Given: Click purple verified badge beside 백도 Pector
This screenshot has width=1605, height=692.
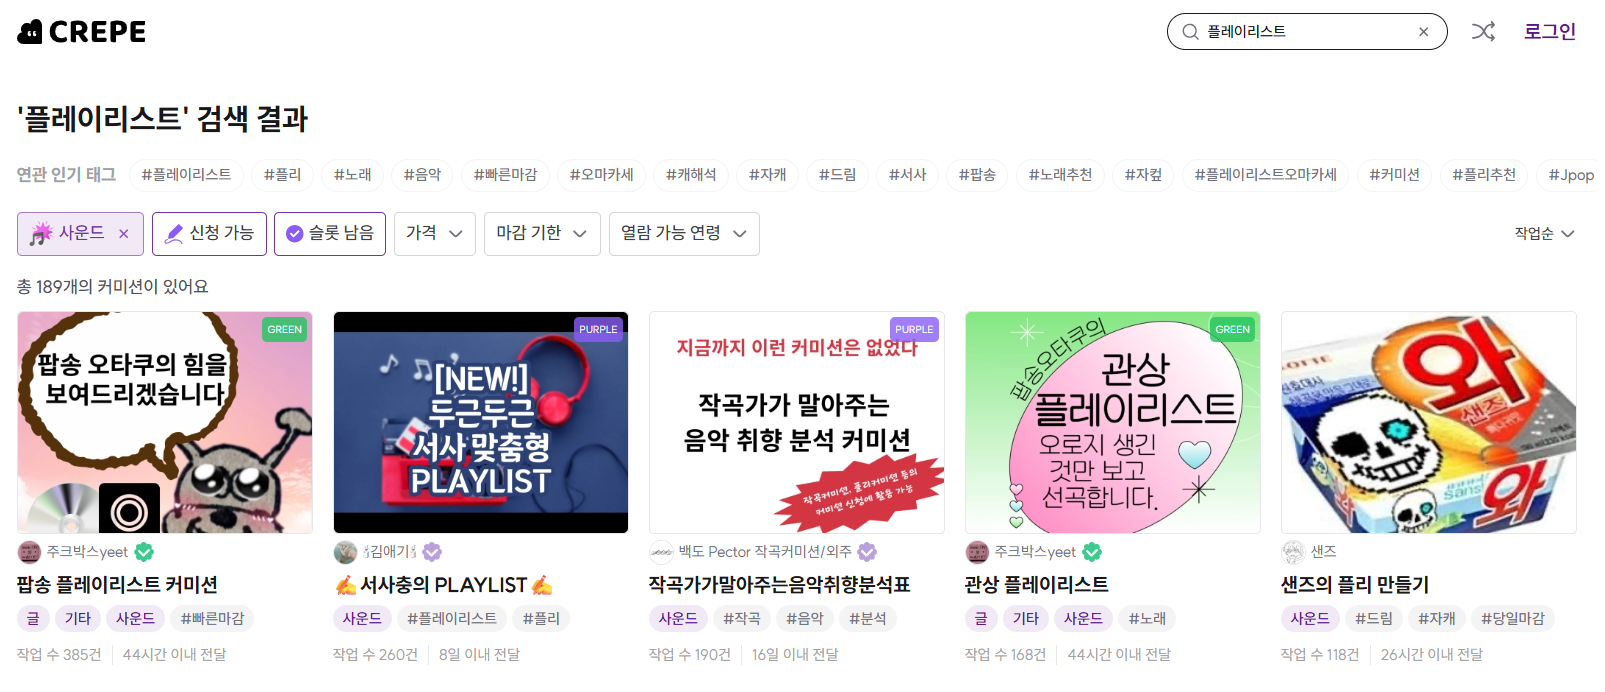Looking at the screenshot, I should pyautogui.click(x=867, y=552).
